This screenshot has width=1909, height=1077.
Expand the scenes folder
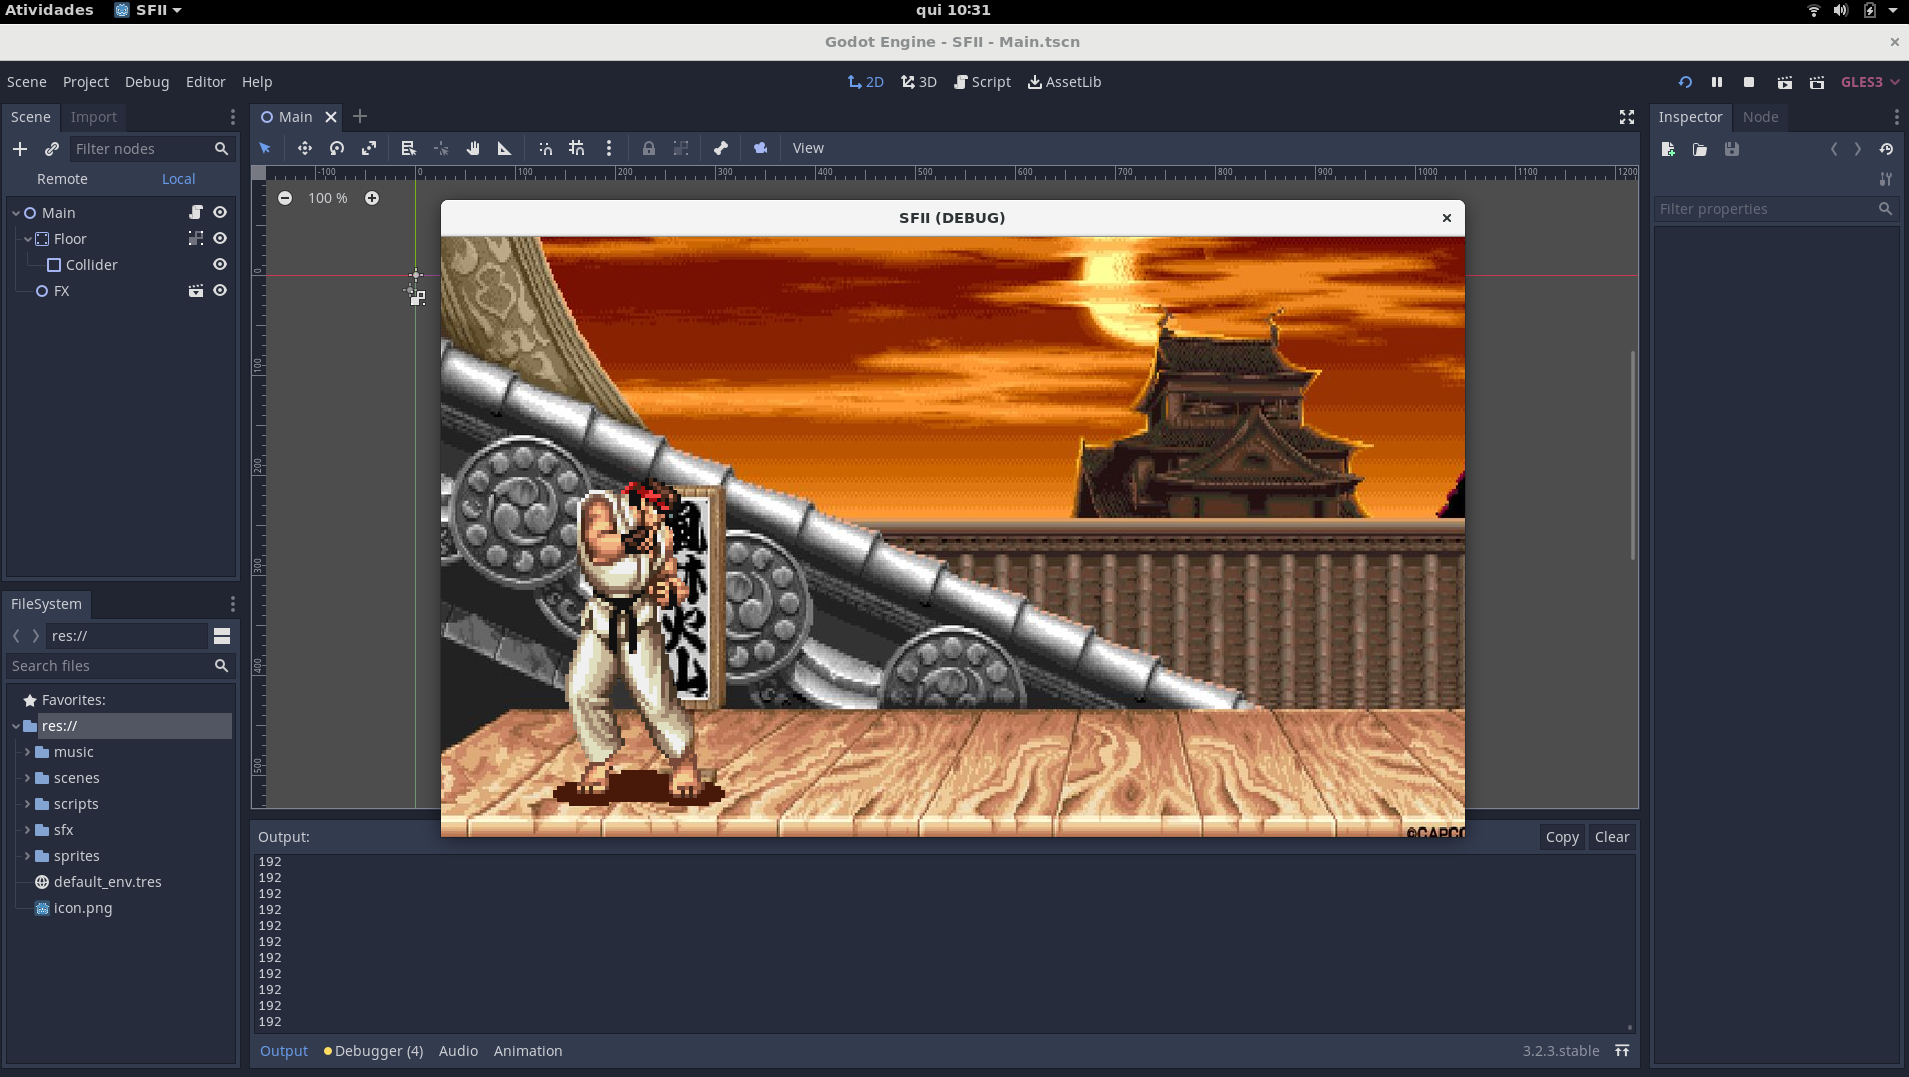click(27, 778)
